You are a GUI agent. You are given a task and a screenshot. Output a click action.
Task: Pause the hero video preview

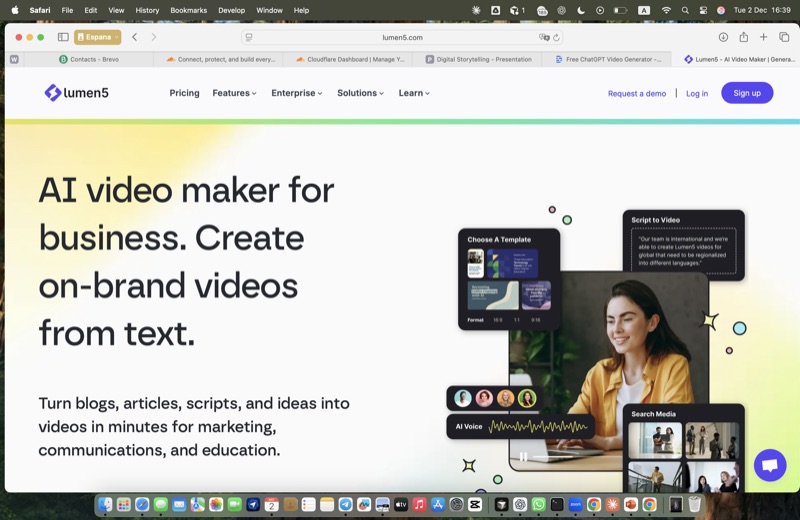point(523,456)
